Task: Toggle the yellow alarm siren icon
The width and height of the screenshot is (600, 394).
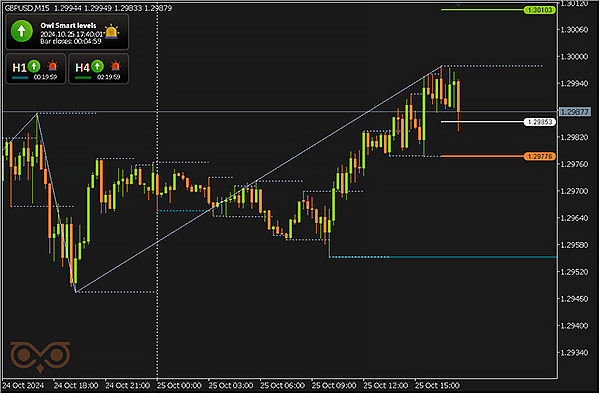Action: (111, 31)
